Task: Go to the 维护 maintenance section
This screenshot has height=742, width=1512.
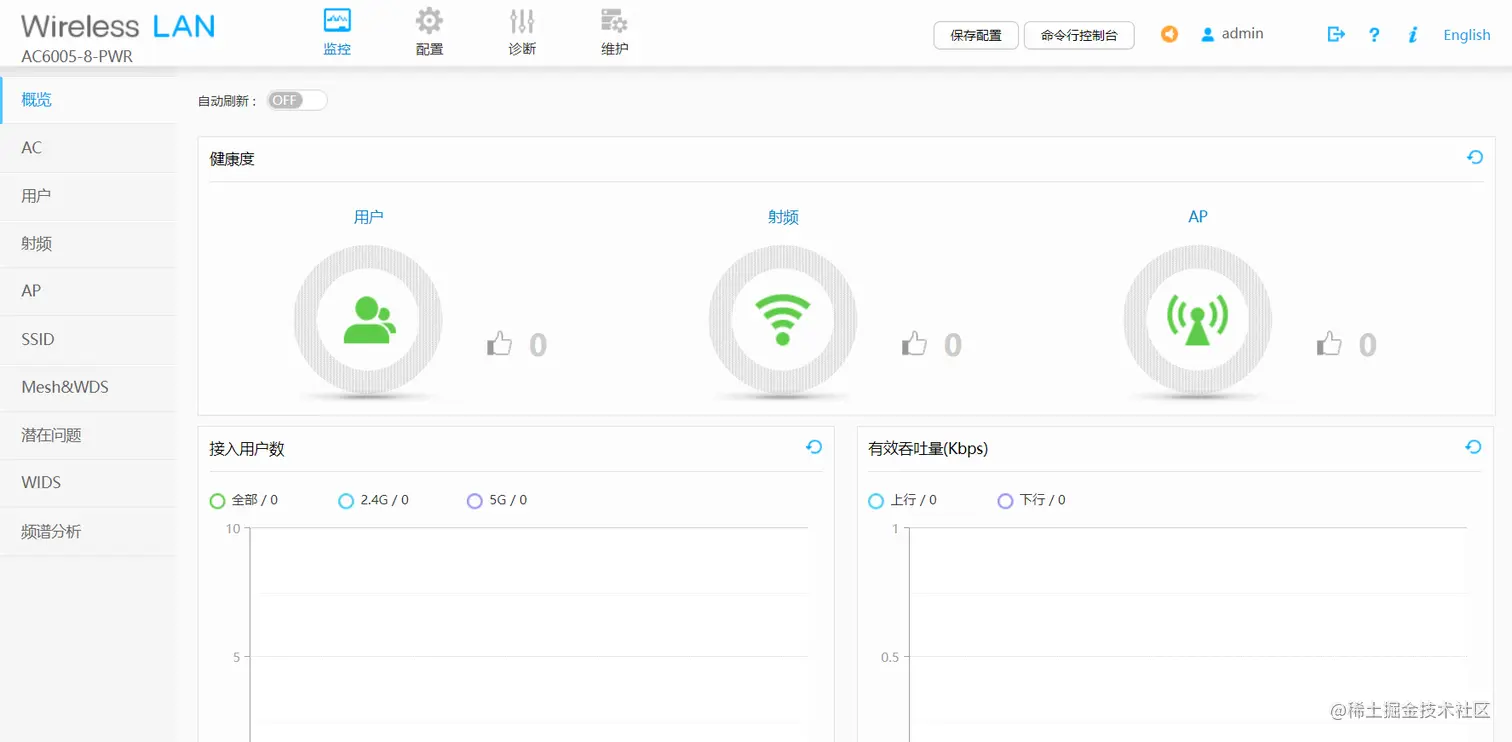Action: pos(613,30)
